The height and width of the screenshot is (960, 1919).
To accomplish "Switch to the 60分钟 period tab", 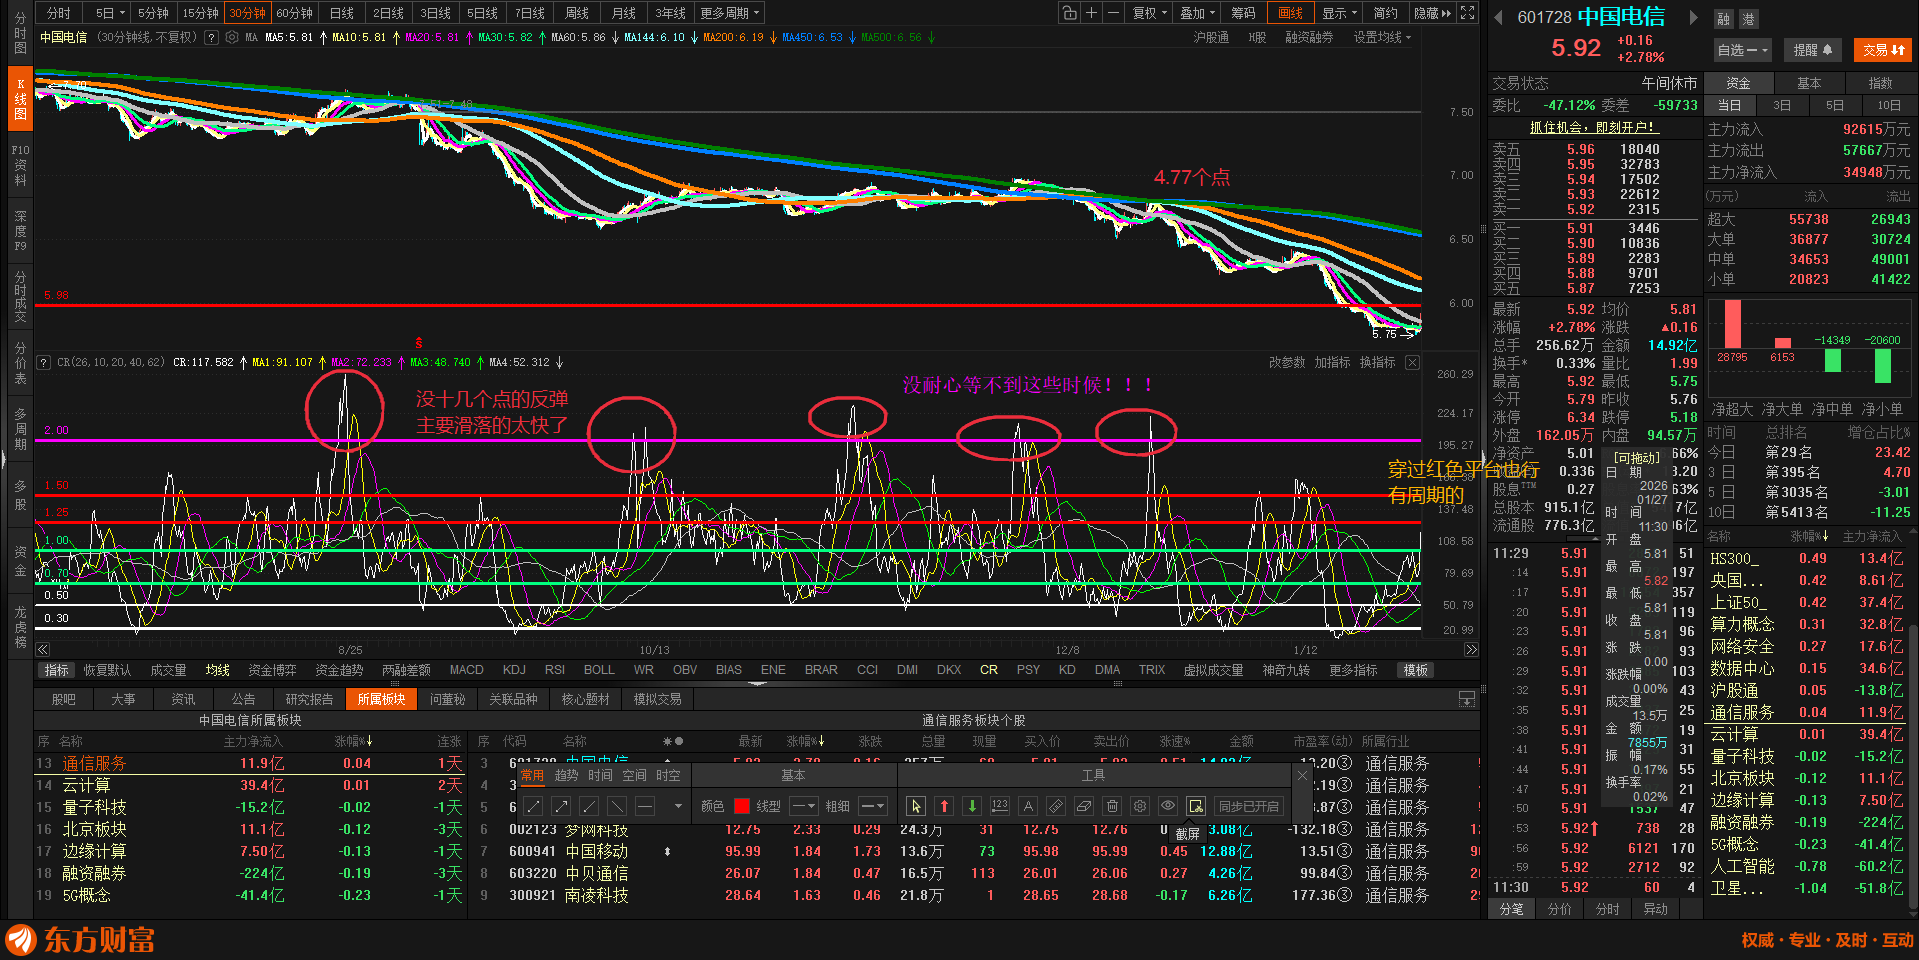I will [294, 13].
